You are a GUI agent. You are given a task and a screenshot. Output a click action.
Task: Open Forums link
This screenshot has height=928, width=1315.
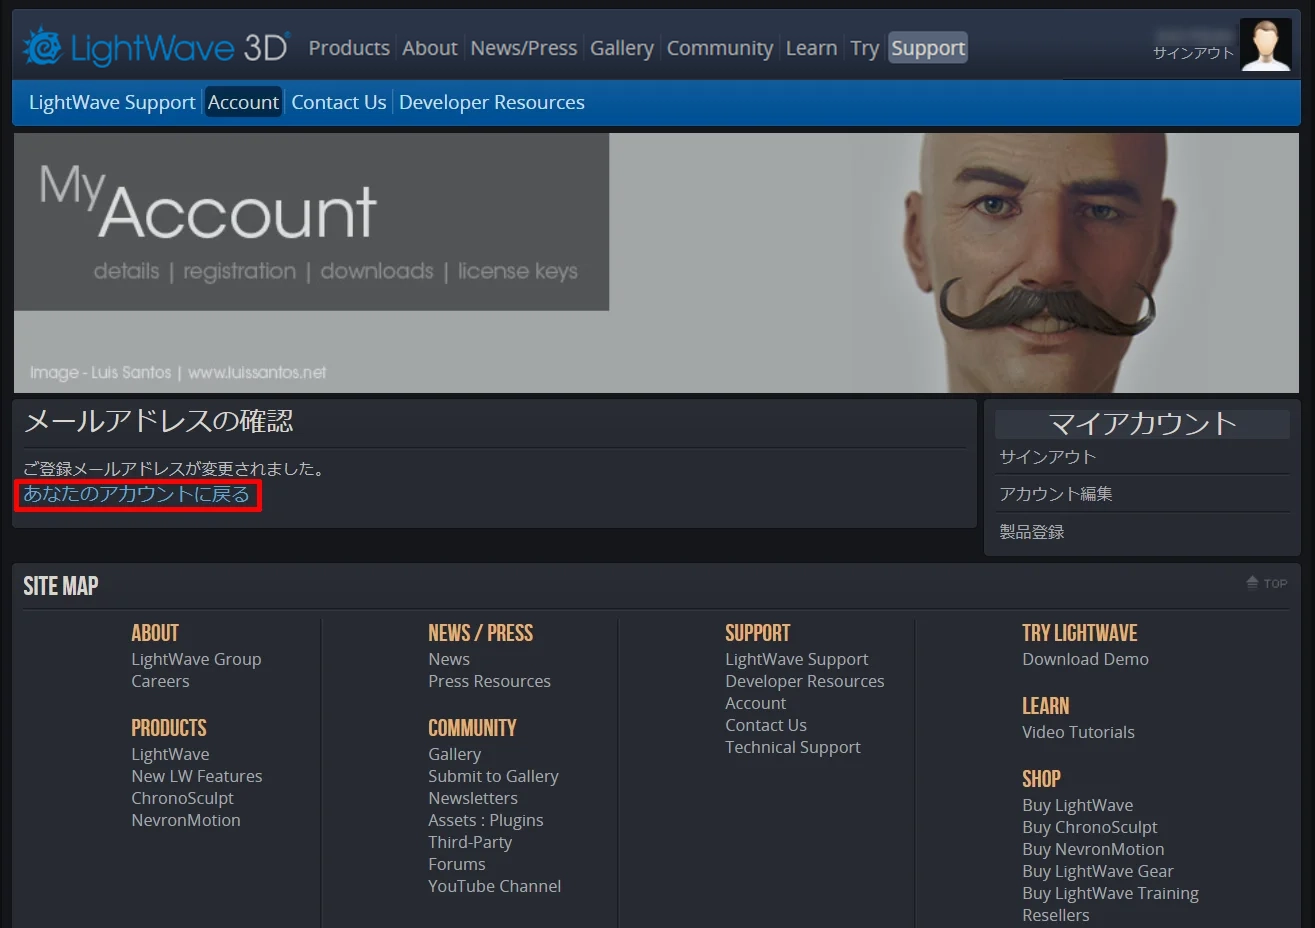tap(457, 864)
